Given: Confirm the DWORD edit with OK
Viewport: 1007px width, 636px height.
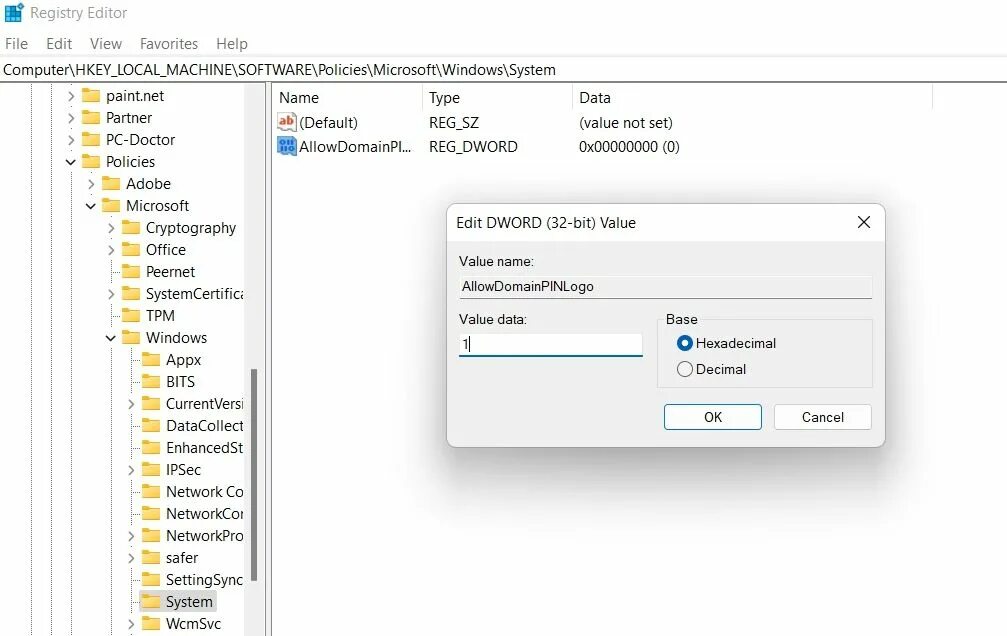Looking at the screenshot, I should [713, 417].
